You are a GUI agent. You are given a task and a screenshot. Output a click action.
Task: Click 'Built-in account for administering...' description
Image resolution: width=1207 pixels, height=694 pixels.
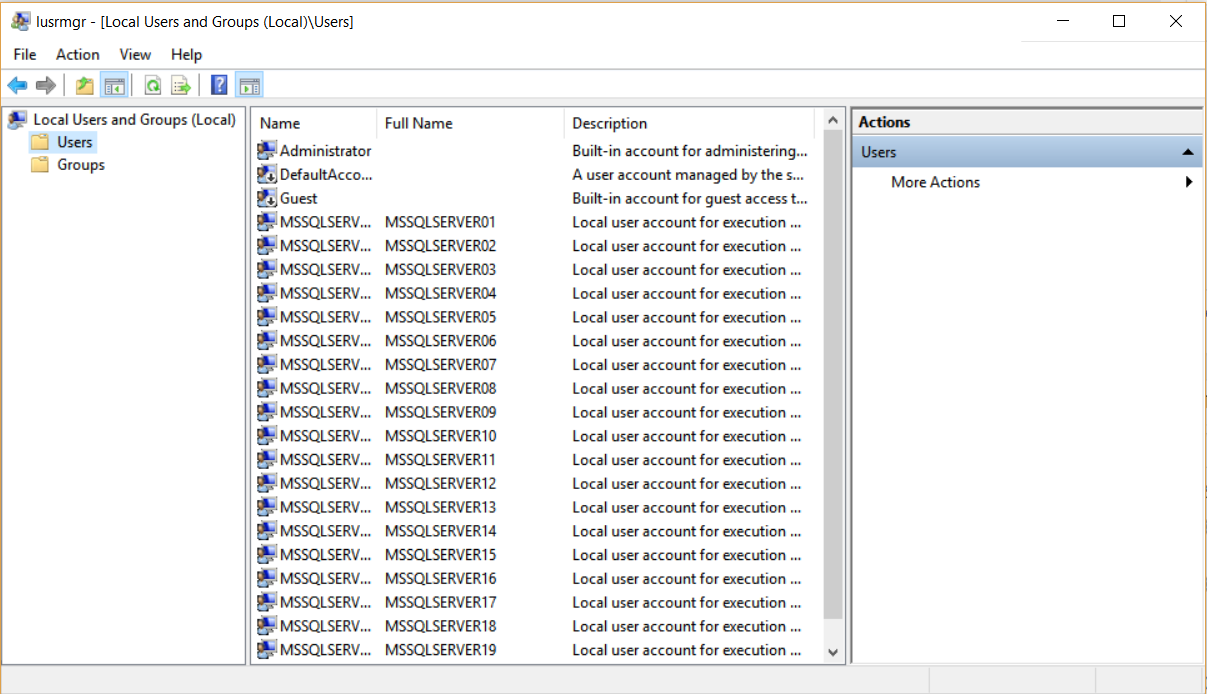click(690, 151)
